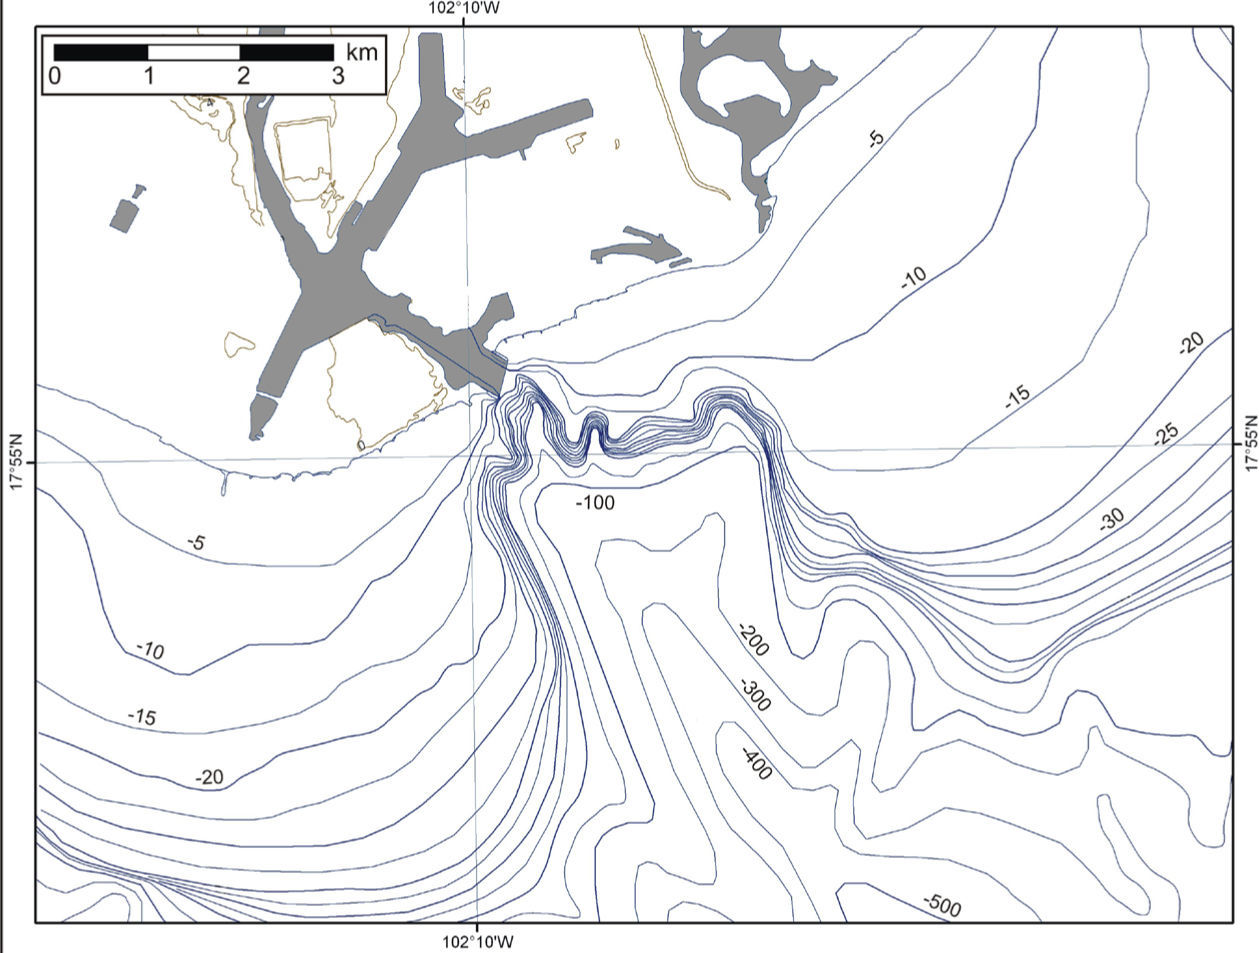Click the right 17°55'N latitude label
1259x953 pixels.
tap(1248, 444)
